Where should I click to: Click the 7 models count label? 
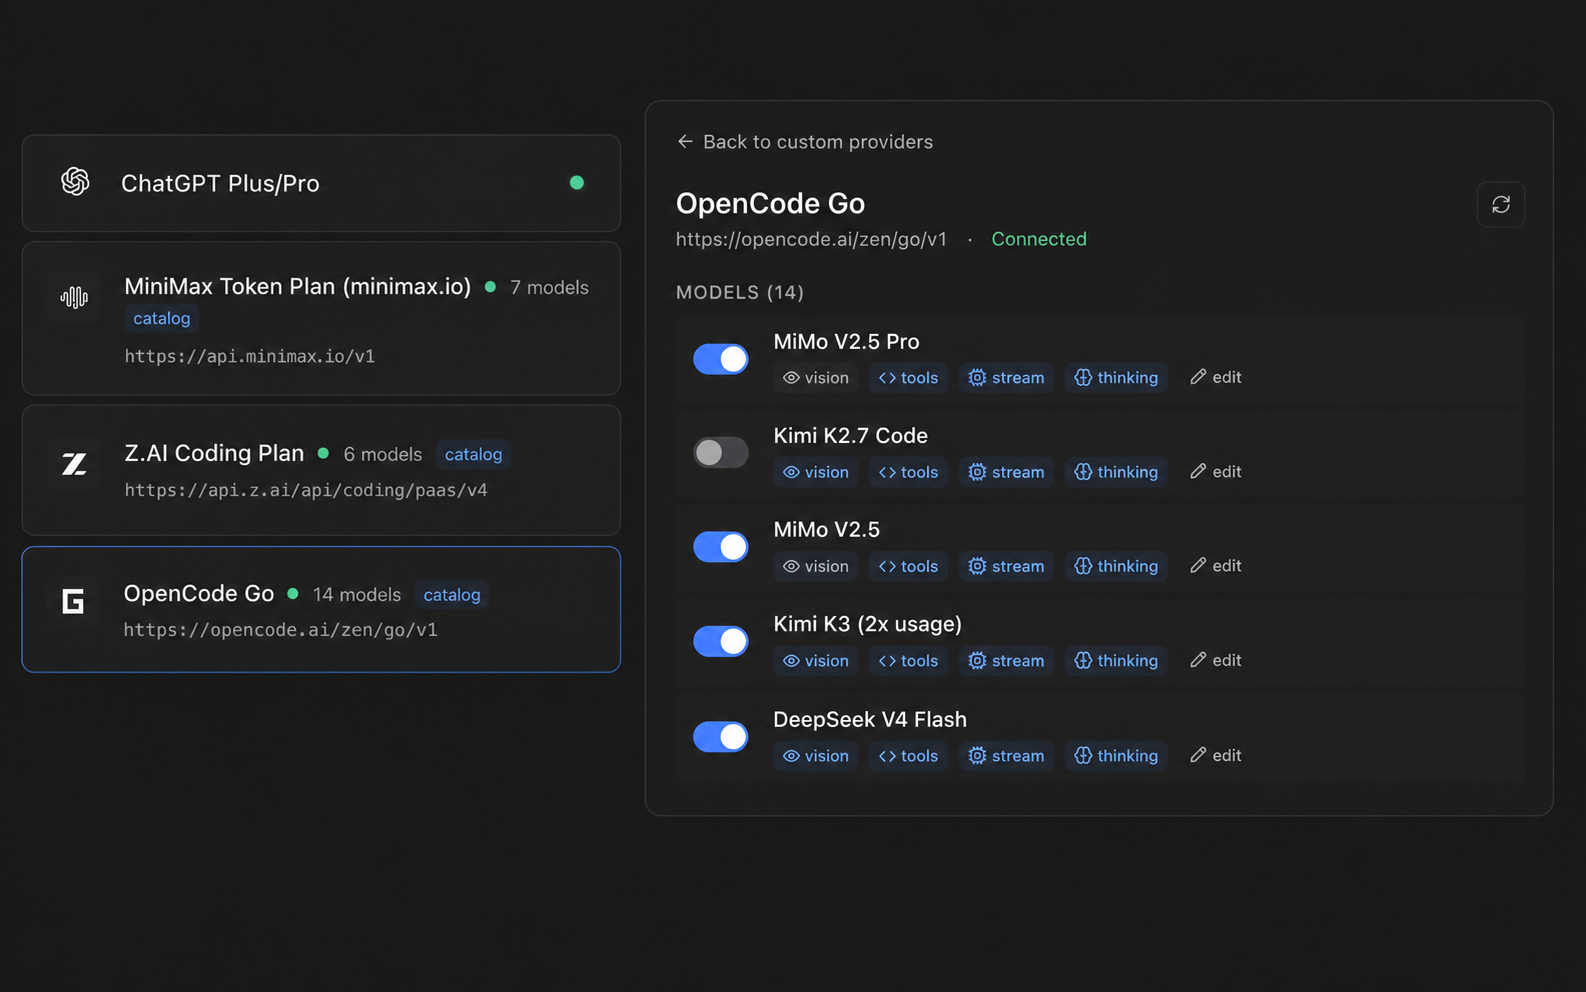click(x=549, y=287)
